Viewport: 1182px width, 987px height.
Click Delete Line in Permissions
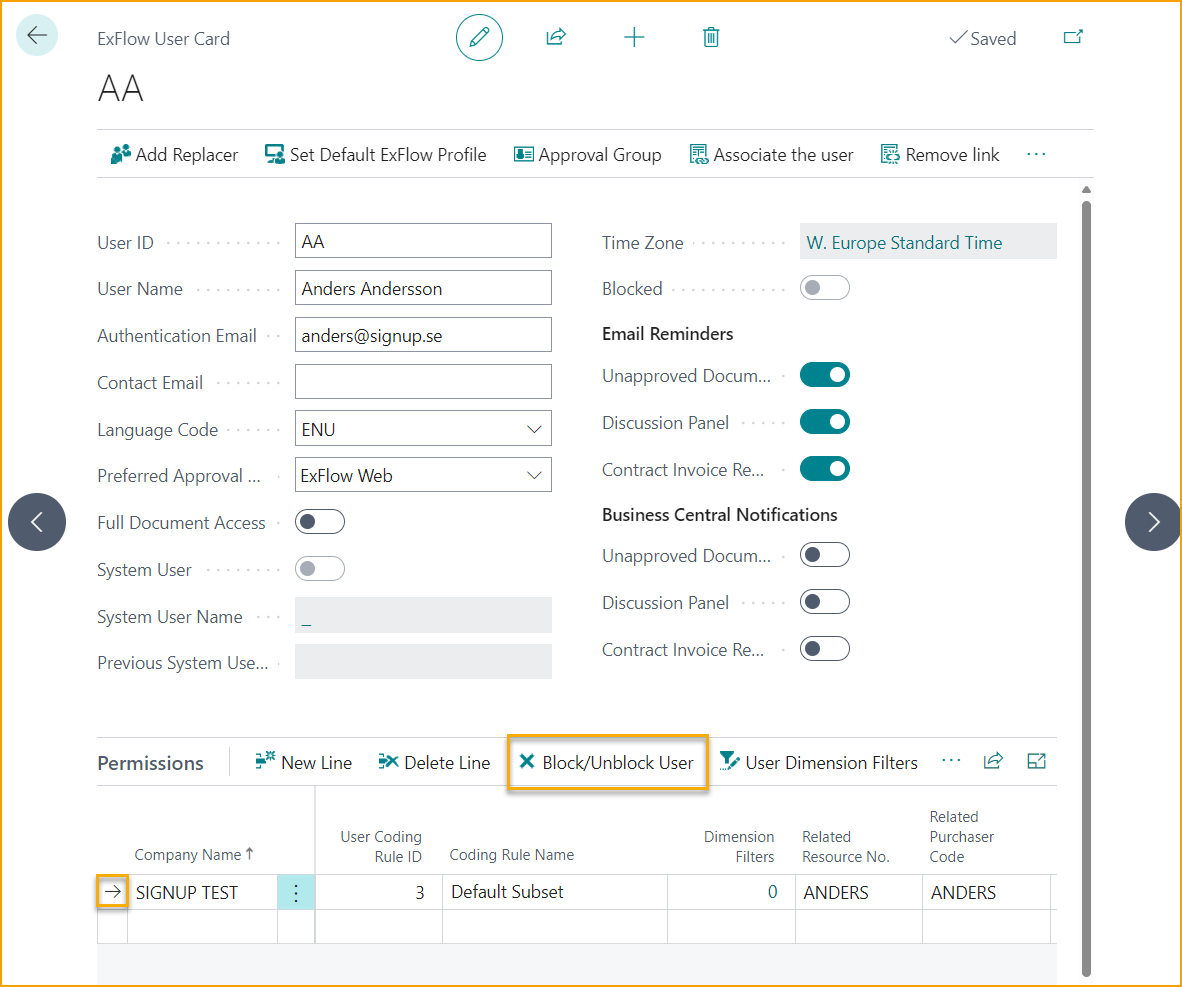[x=433, y=762]
